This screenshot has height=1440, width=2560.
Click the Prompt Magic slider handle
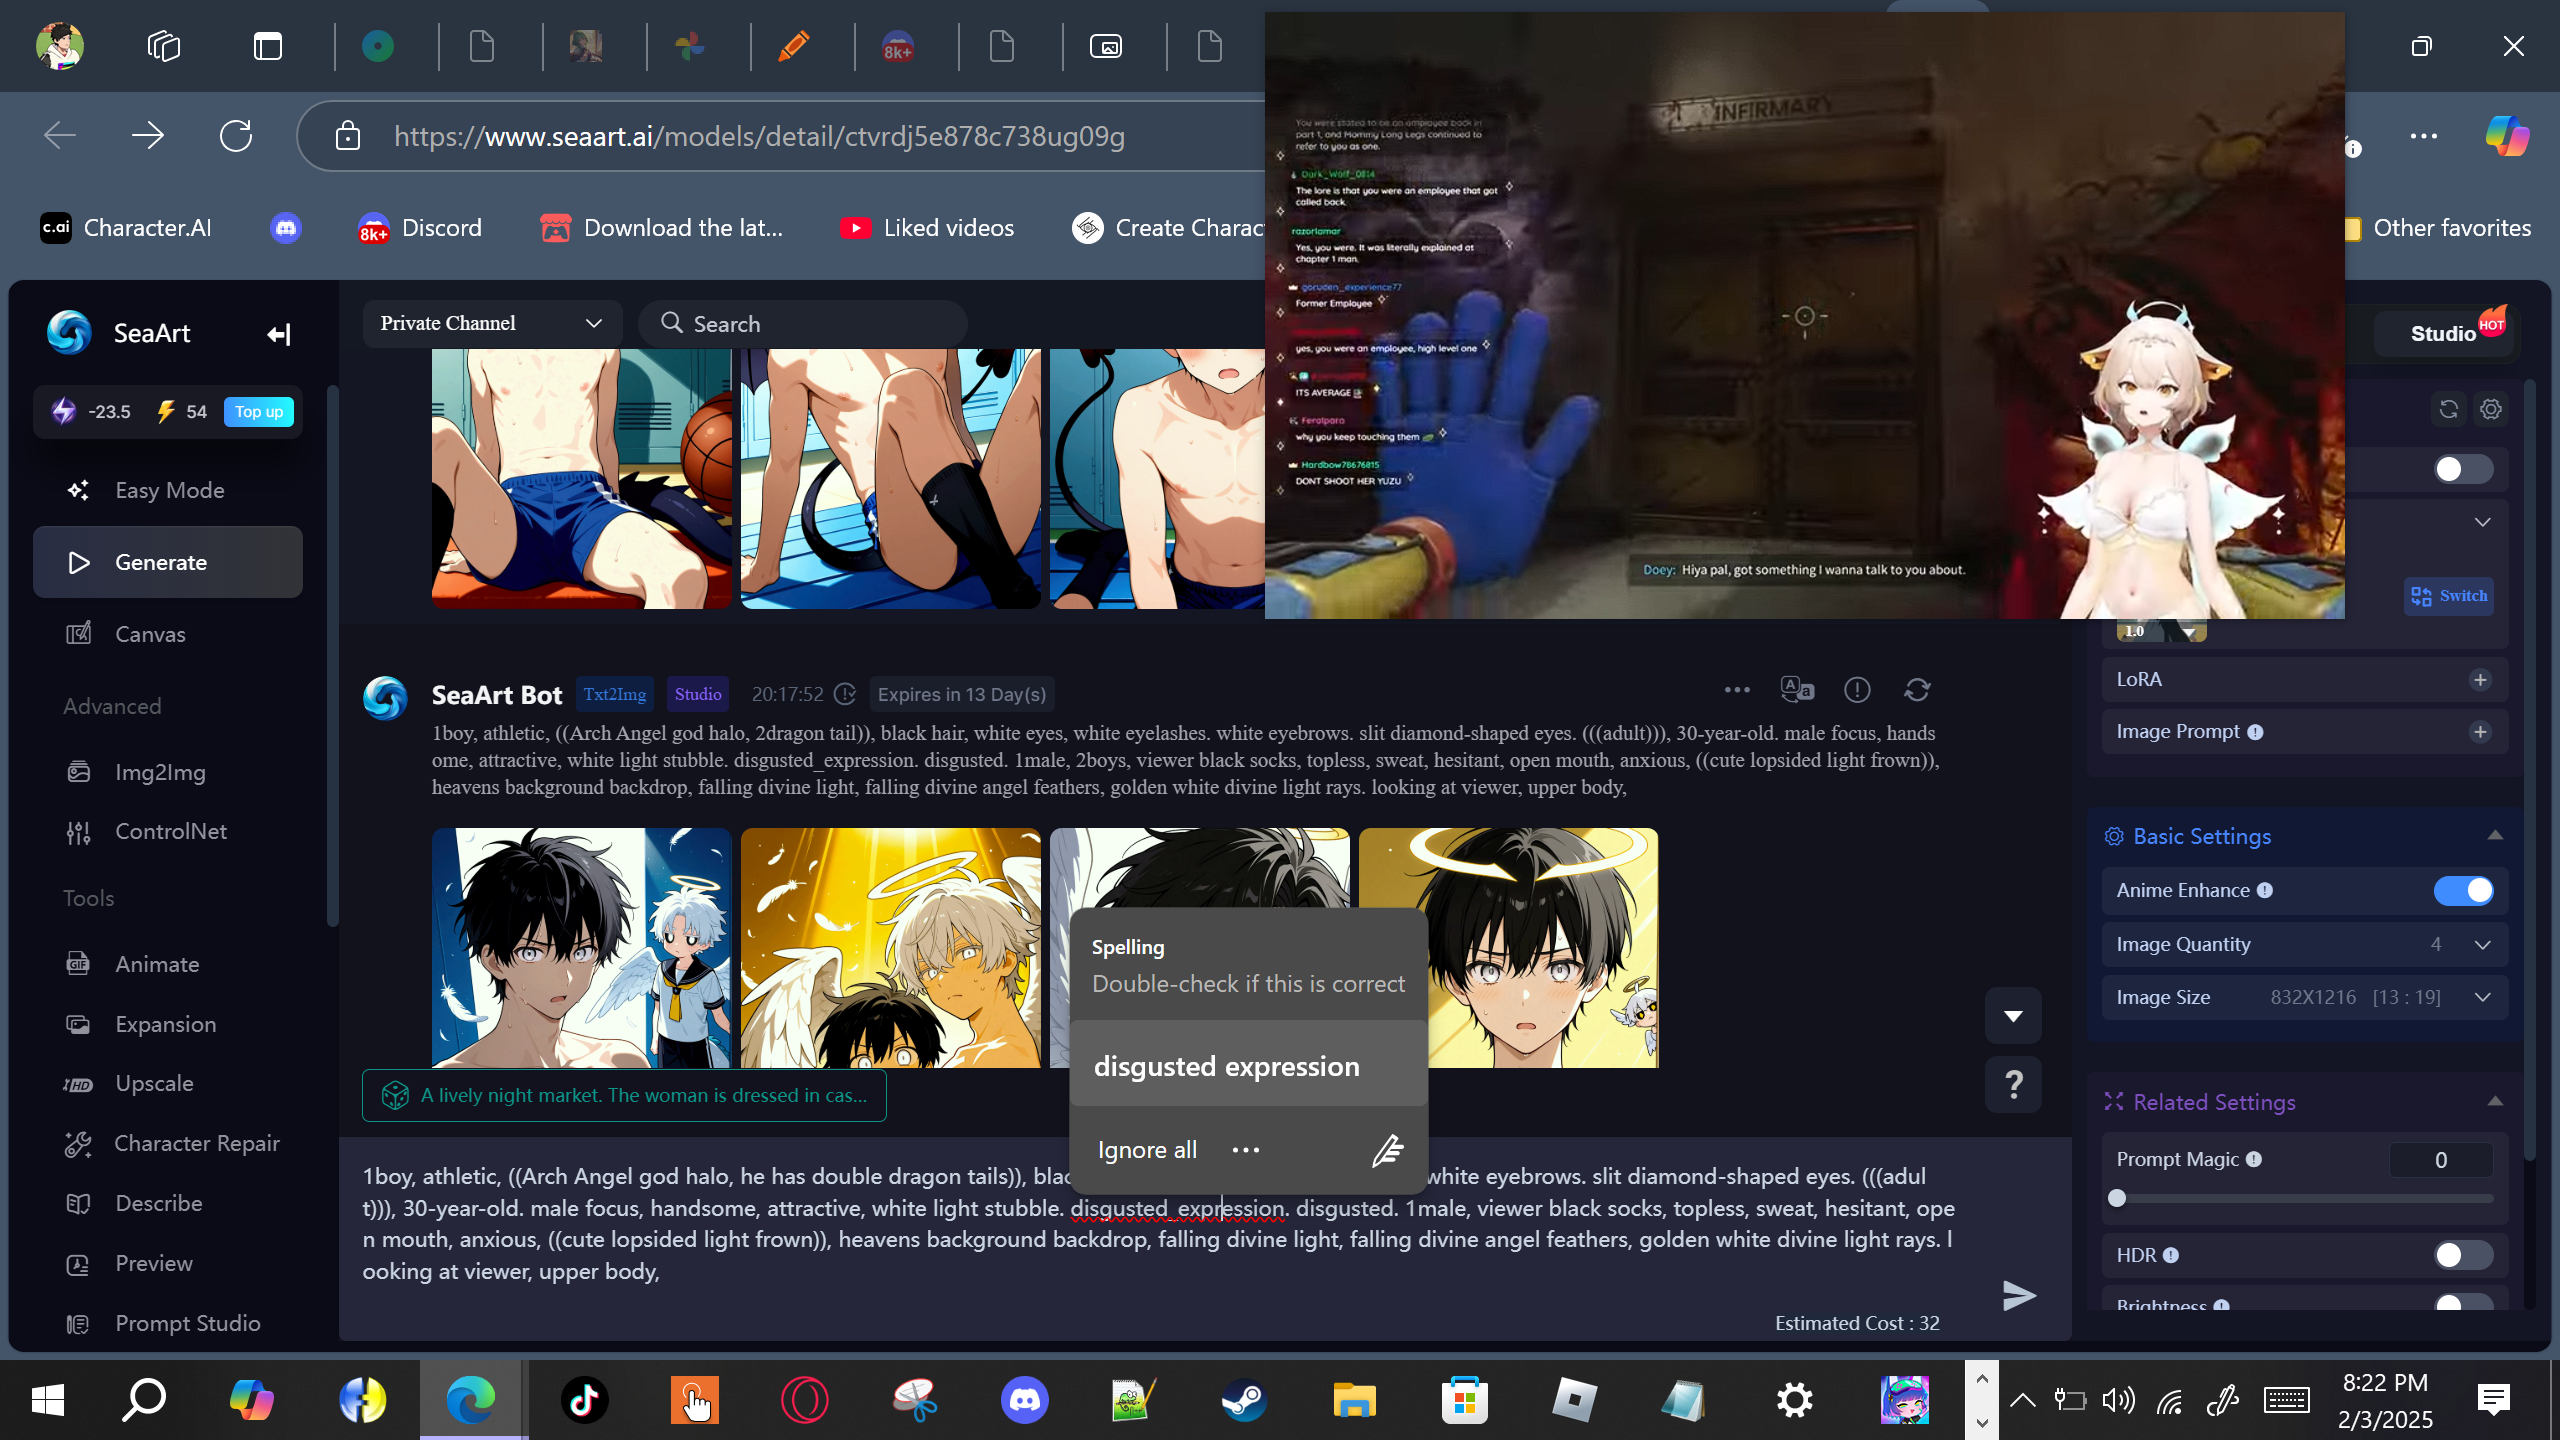2117,1198
